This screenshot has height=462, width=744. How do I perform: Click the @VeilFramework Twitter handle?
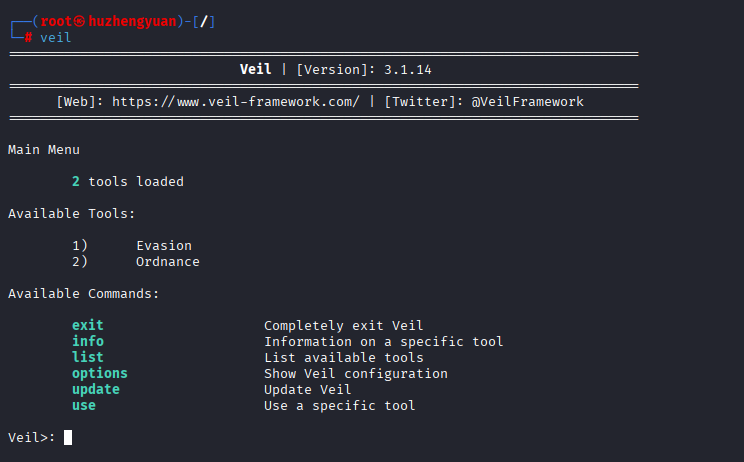(527, 102)
